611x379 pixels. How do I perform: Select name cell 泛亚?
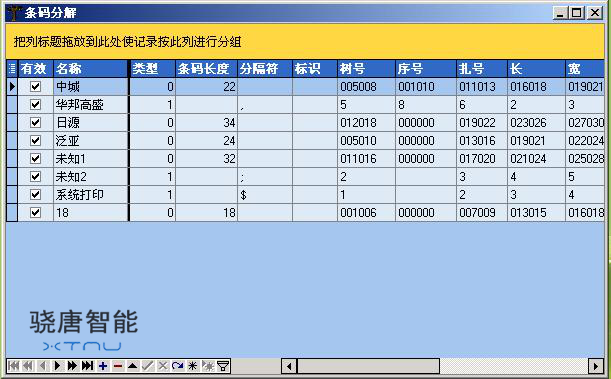91,140
